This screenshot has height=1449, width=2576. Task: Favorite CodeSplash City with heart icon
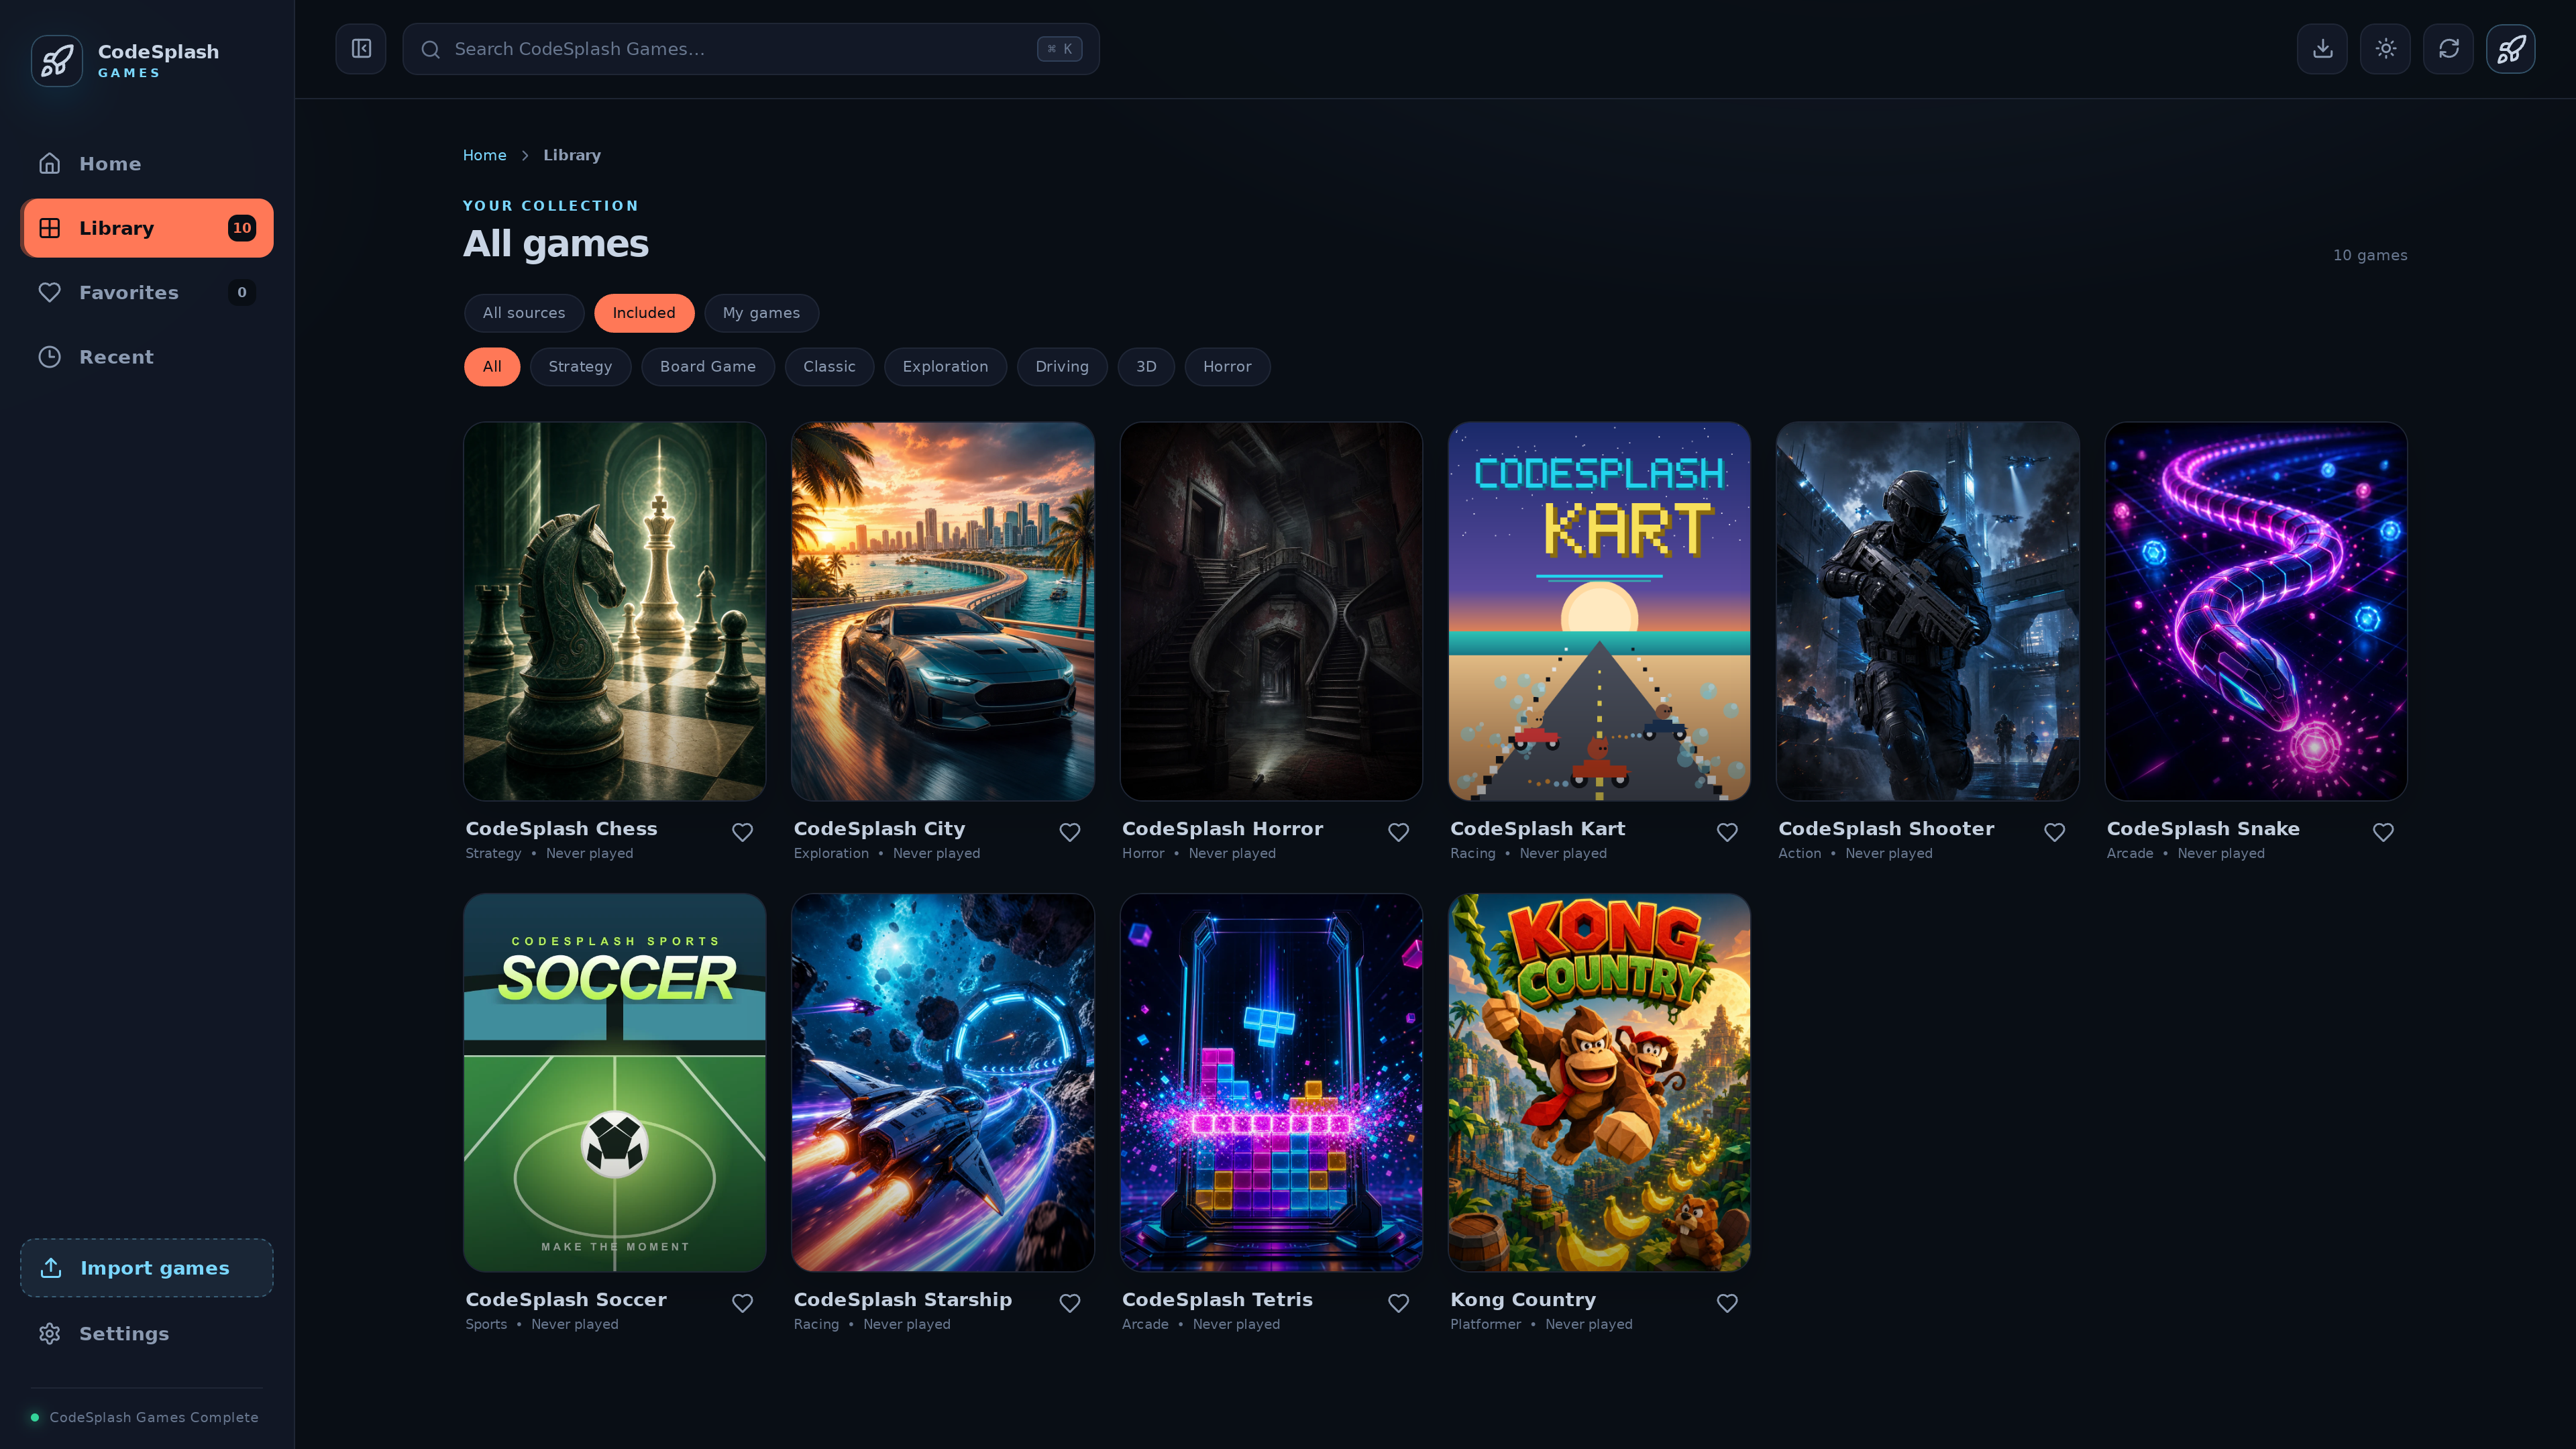[x=1070, y=832]
